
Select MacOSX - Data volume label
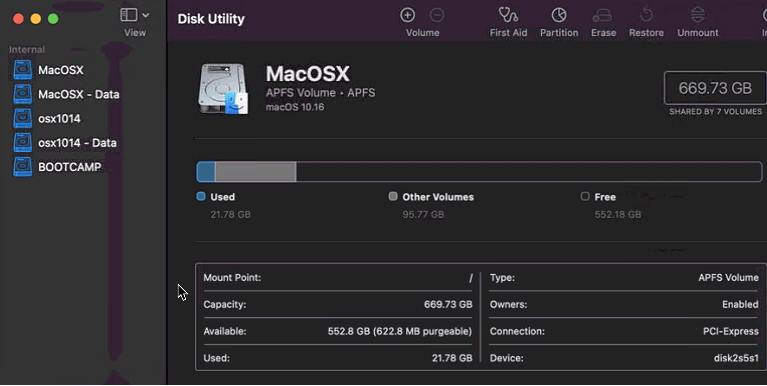pyautogui.click(x=79, y=94)
